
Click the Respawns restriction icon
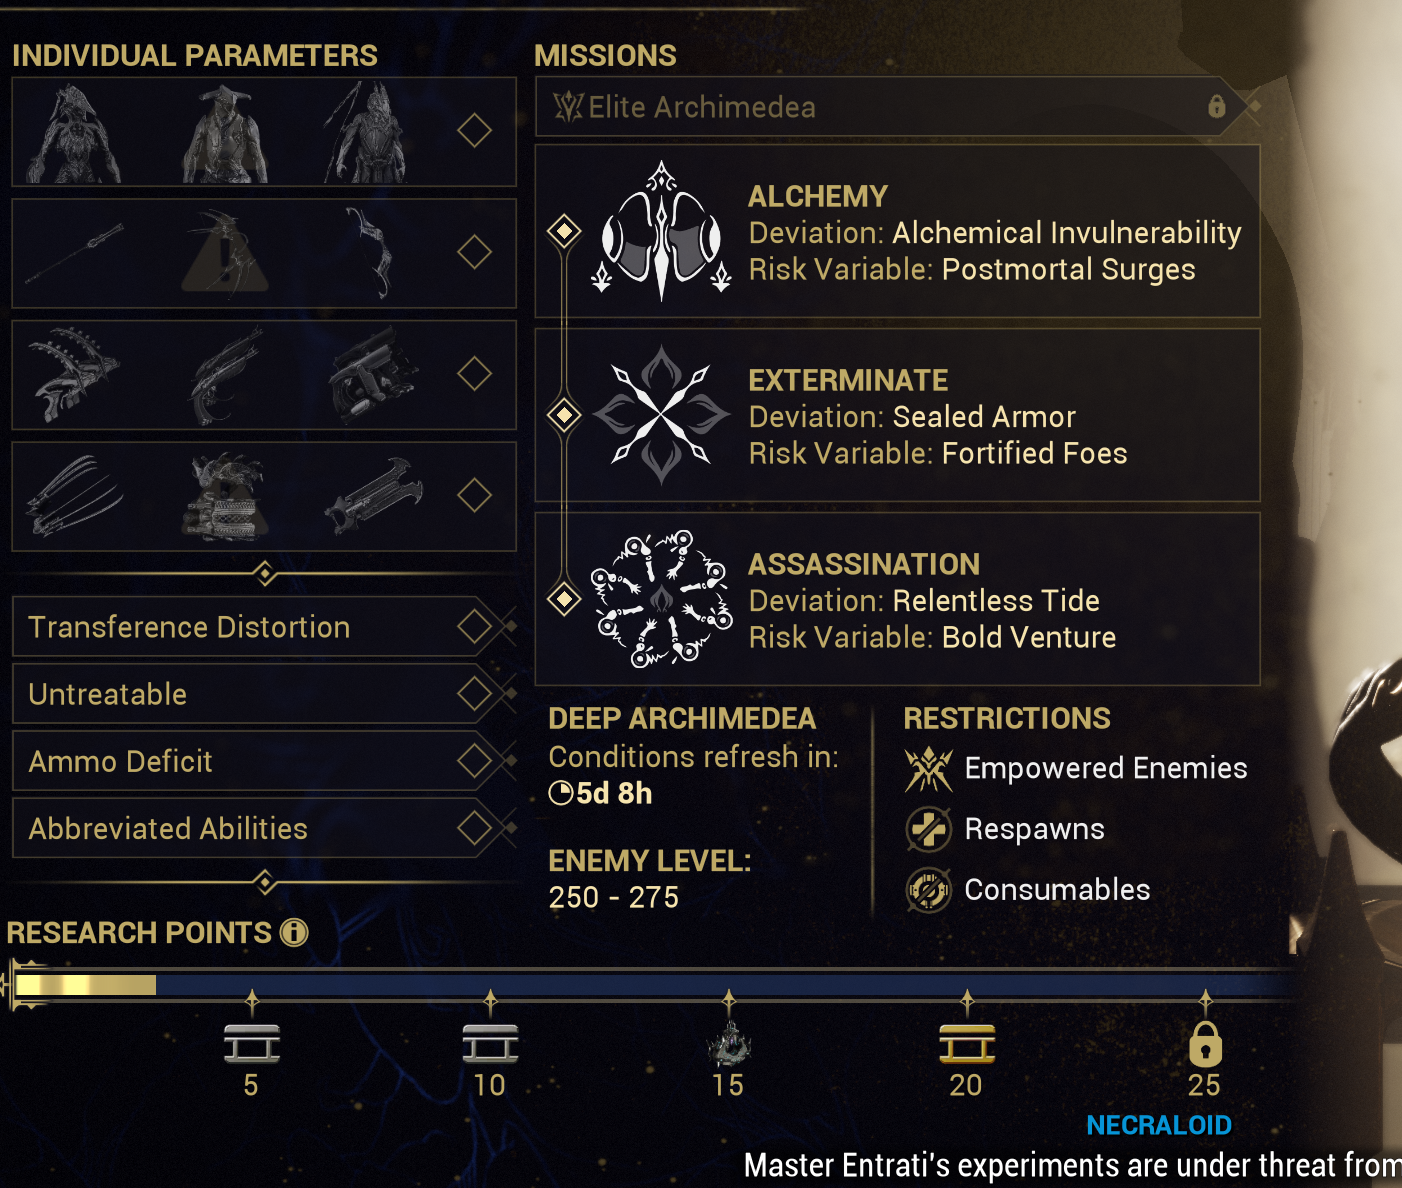tap(928, 829)
